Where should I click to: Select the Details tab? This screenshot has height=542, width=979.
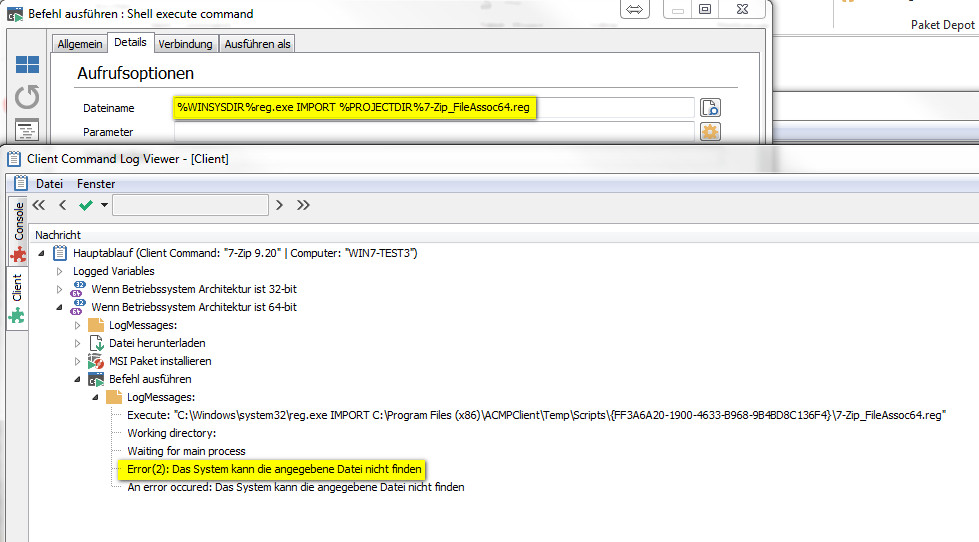coord(130,42)
